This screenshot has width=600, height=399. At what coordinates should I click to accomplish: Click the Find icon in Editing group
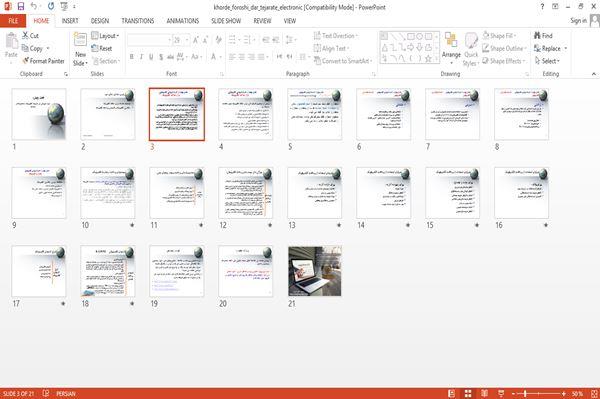click(537, 36)
